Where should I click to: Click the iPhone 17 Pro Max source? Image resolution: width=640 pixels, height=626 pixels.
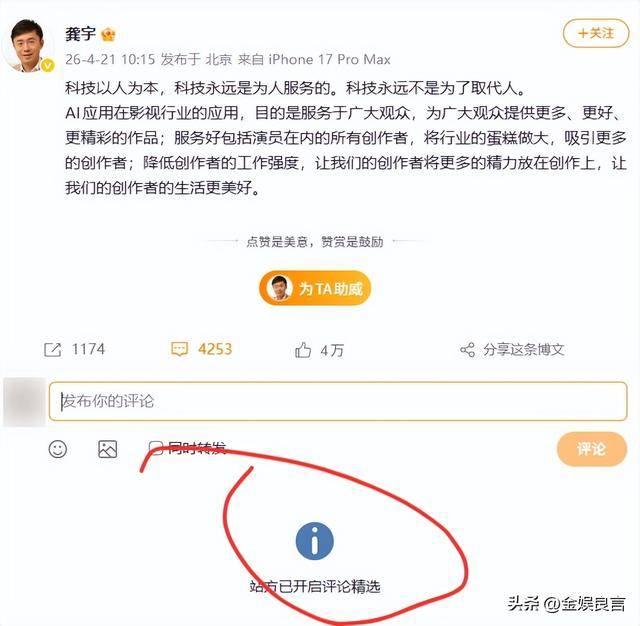(x=329, y=60)
